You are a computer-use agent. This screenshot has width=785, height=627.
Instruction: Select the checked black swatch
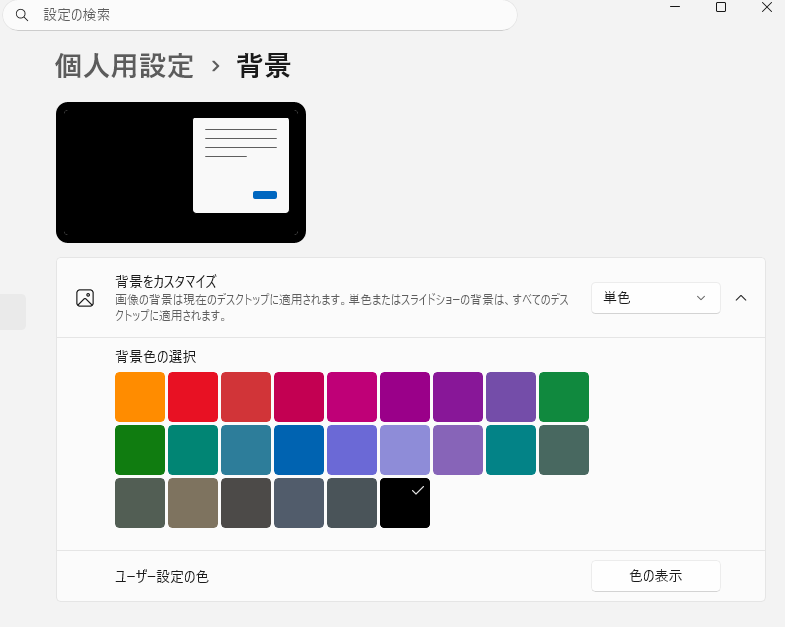click(x=405, y=503)
